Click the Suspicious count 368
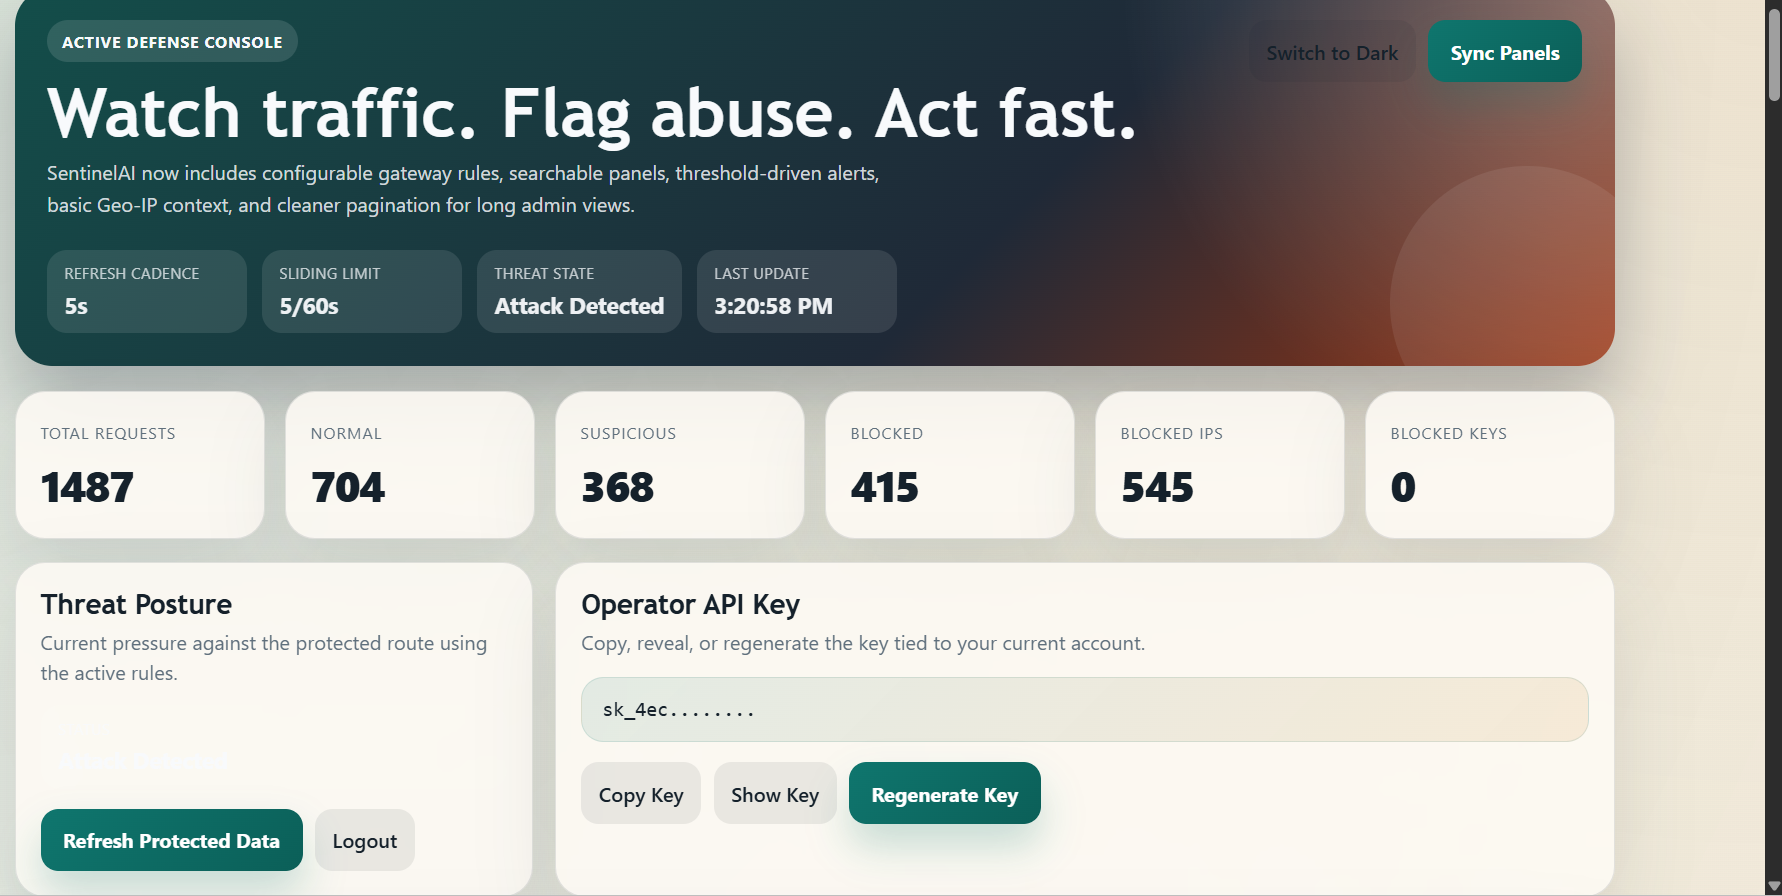1782x896 pixels. click(x=618, y=488)
